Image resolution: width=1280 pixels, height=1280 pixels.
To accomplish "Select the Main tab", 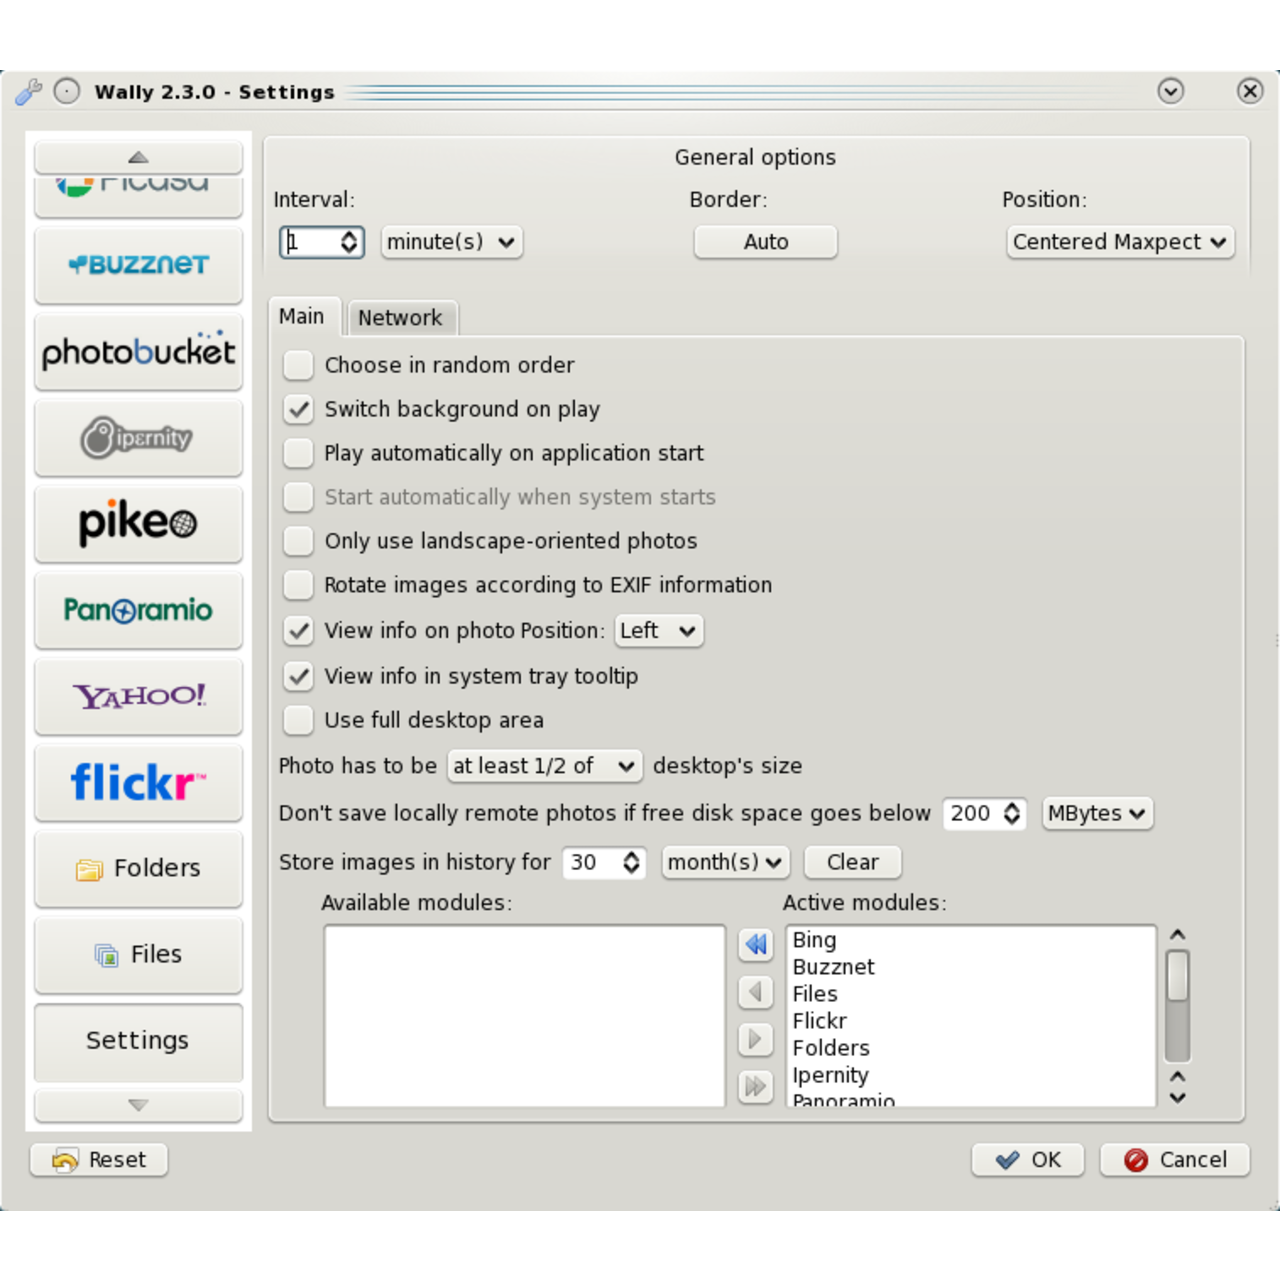I will tap(303, 316).
